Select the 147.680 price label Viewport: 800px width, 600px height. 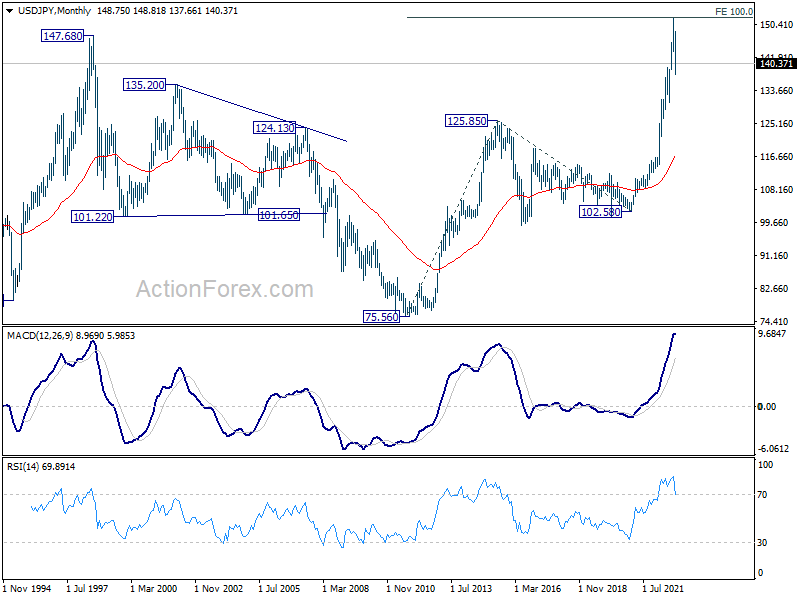[x=62, y=36]
